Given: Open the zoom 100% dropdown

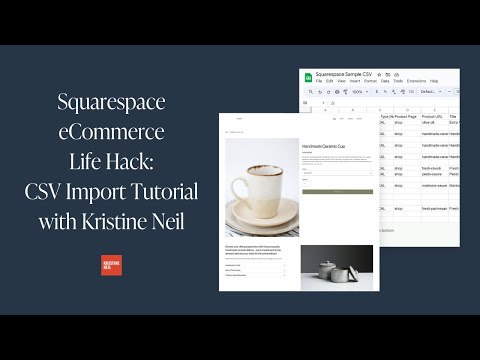Looking at the screenshot, I should pos(360,92).
